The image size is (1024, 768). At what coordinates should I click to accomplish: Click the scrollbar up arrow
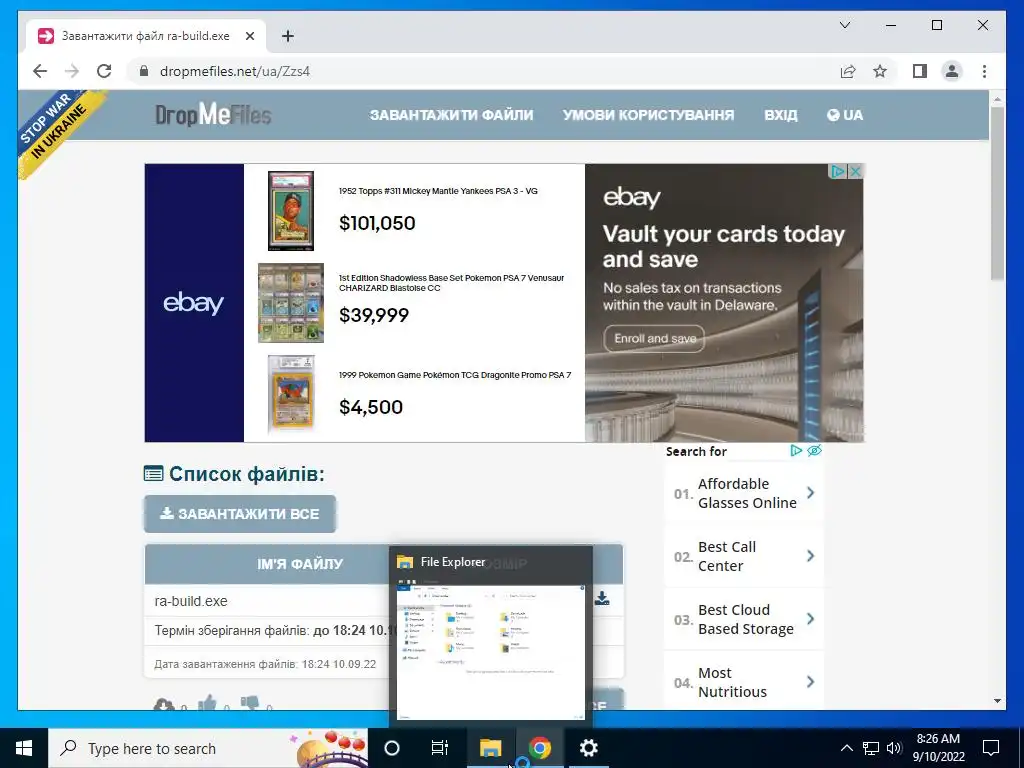click(x=997, y=99)
